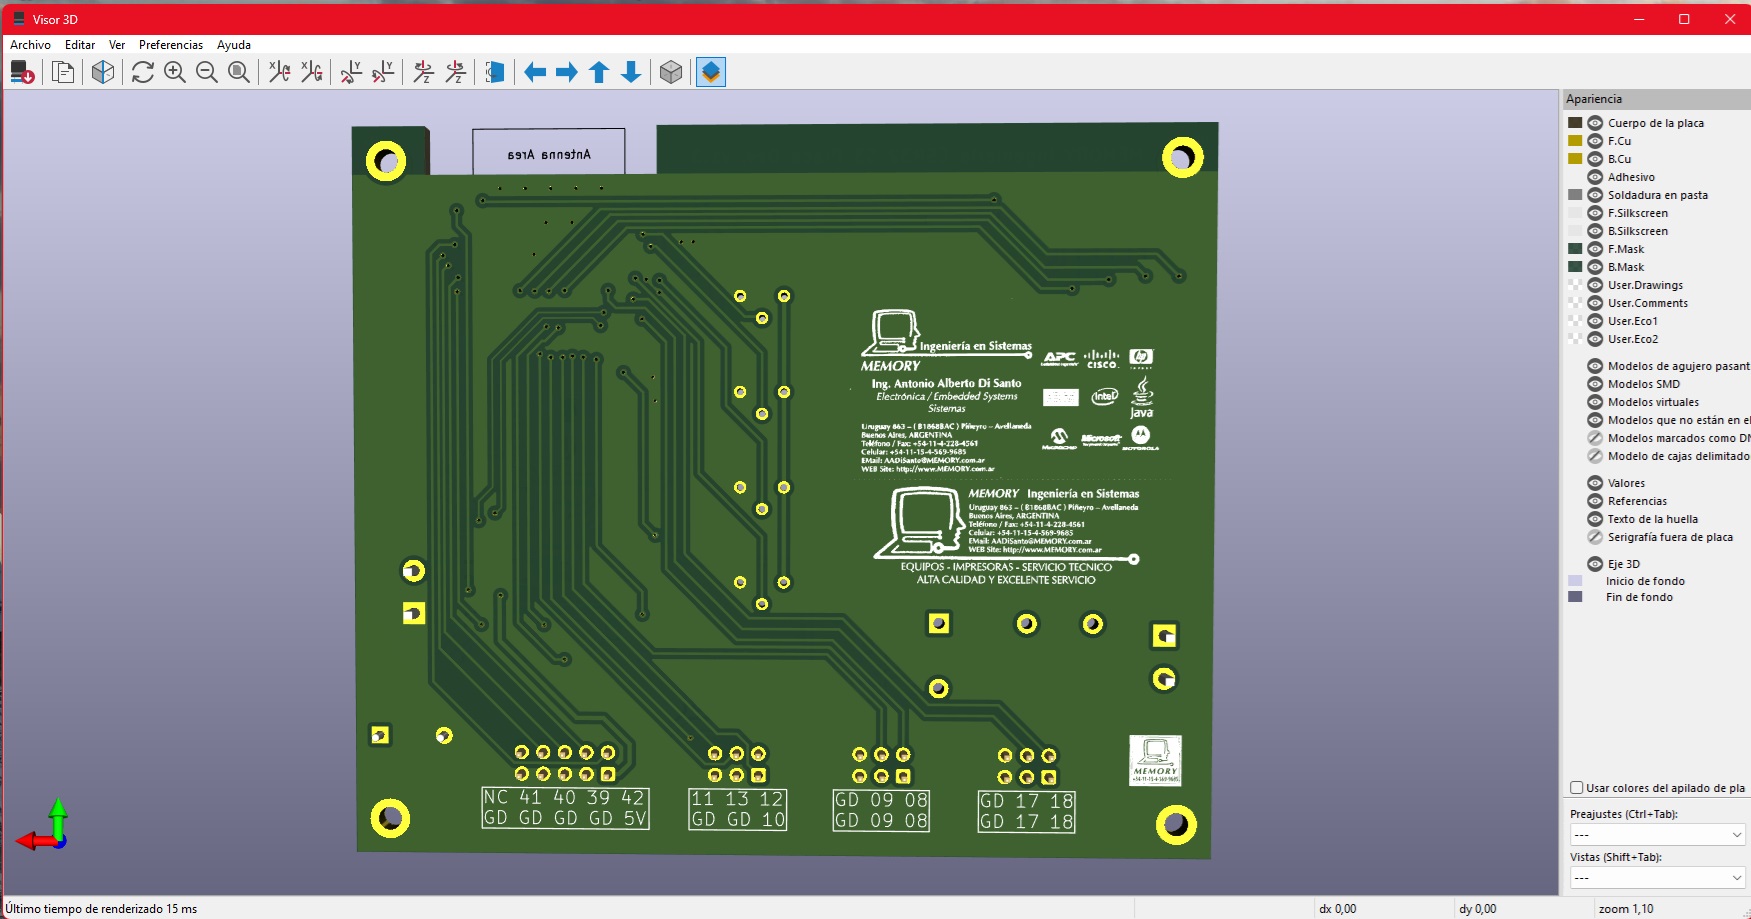Hide the F.Cu copper layer
The image size is (1751, 919).
pyautogui.click(x=1595, y=141)
